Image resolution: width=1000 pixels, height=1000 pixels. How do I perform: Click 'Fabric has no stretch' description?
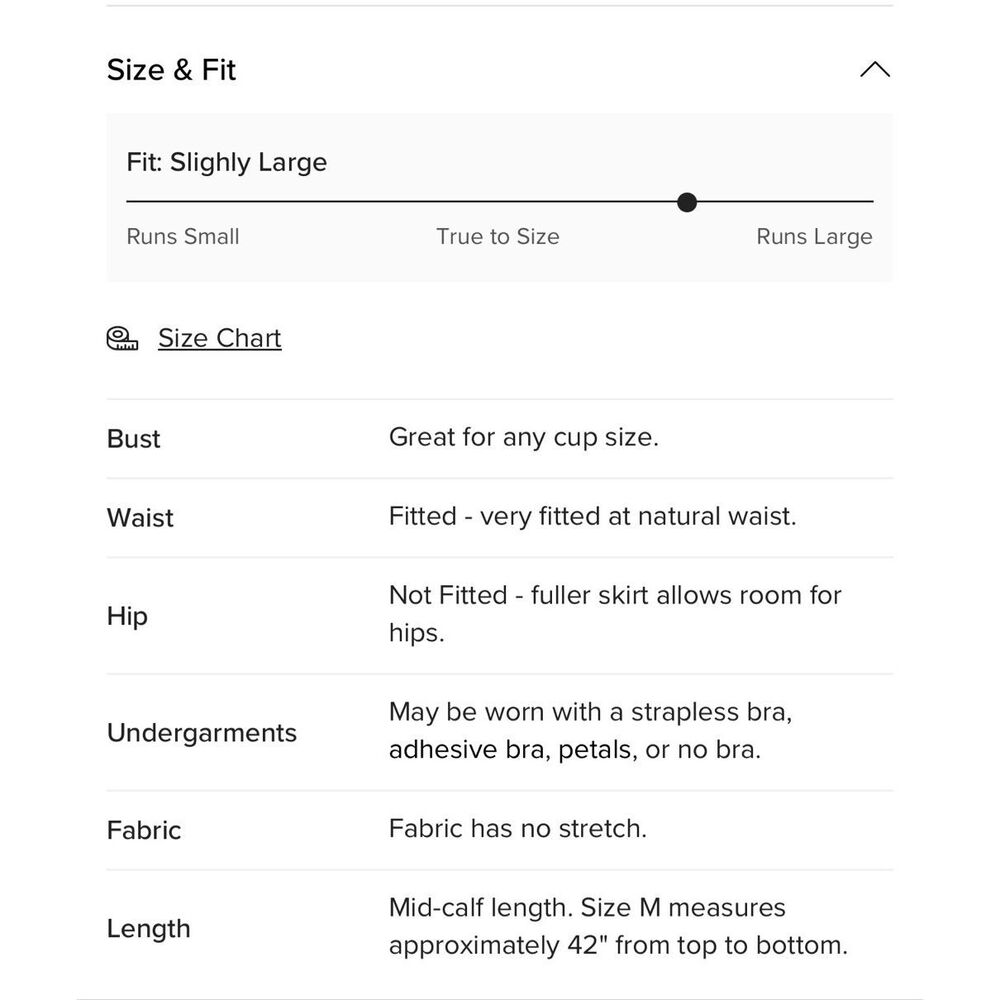point(518,828)
